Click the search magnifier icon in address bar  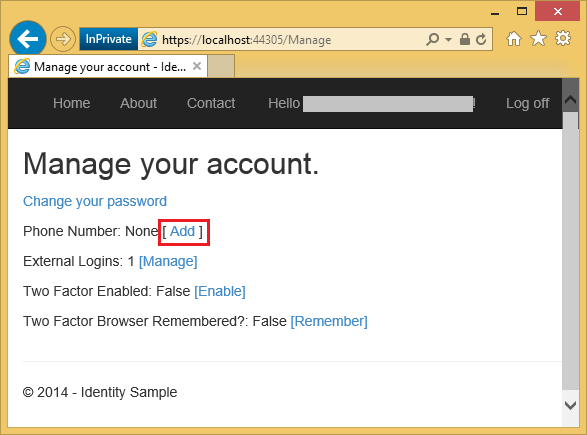click(x=432, y=39)
